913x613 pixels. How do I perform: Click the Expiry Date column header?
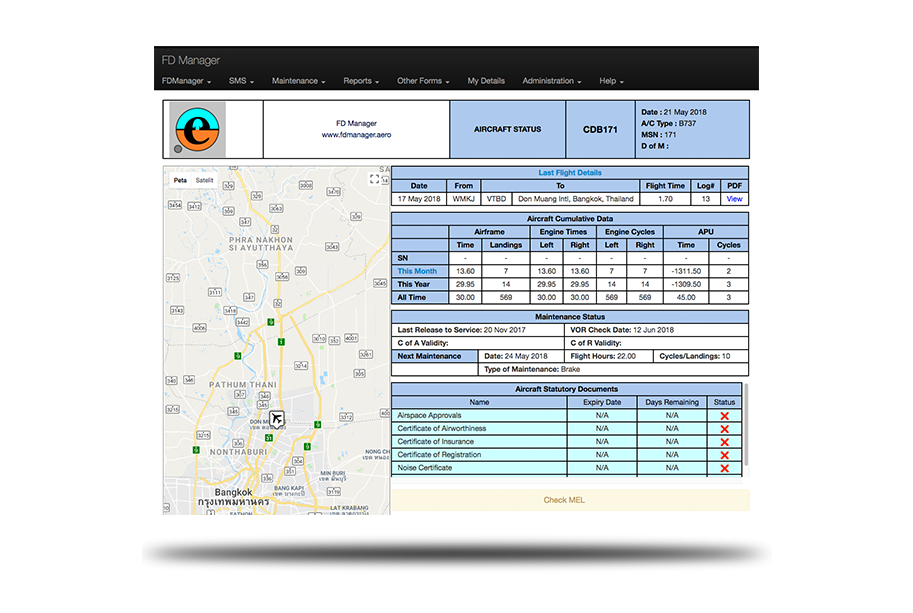(602, 402)
